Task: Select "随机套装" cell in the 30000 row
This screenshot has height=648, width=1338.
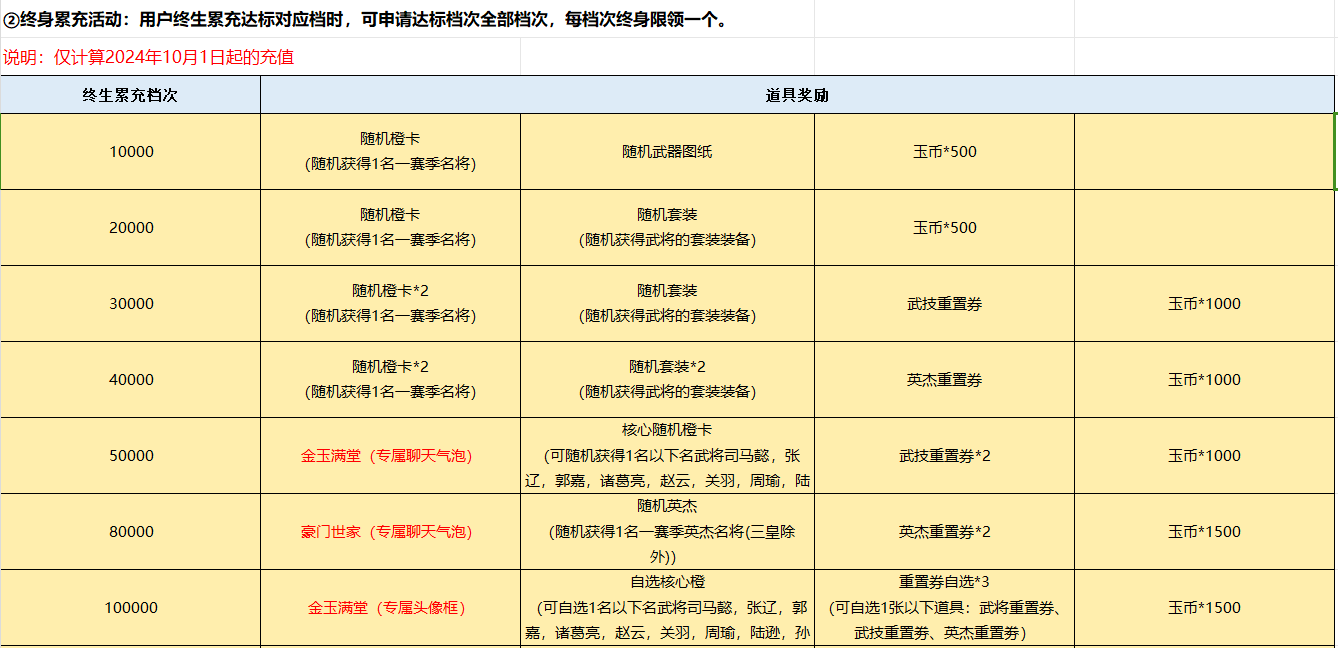Action: 667,304
